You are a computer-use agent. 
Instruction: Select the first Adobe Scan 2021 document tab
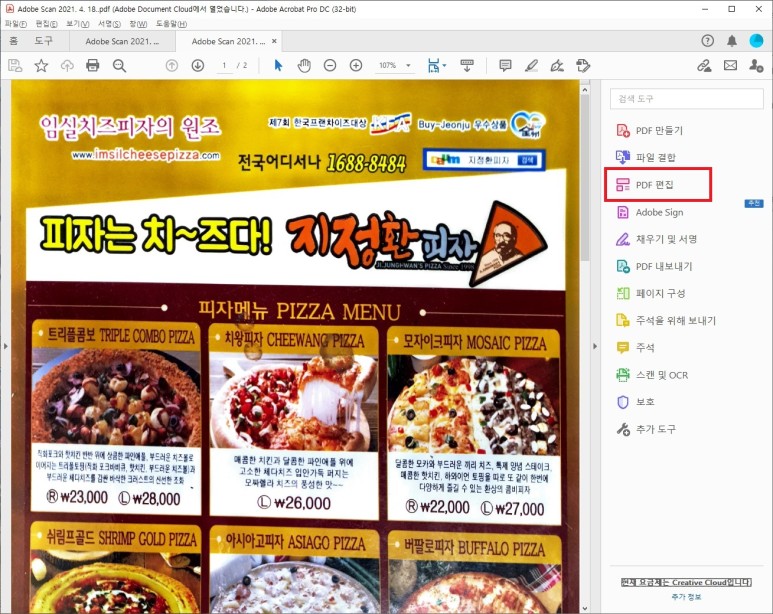[122, 41]
